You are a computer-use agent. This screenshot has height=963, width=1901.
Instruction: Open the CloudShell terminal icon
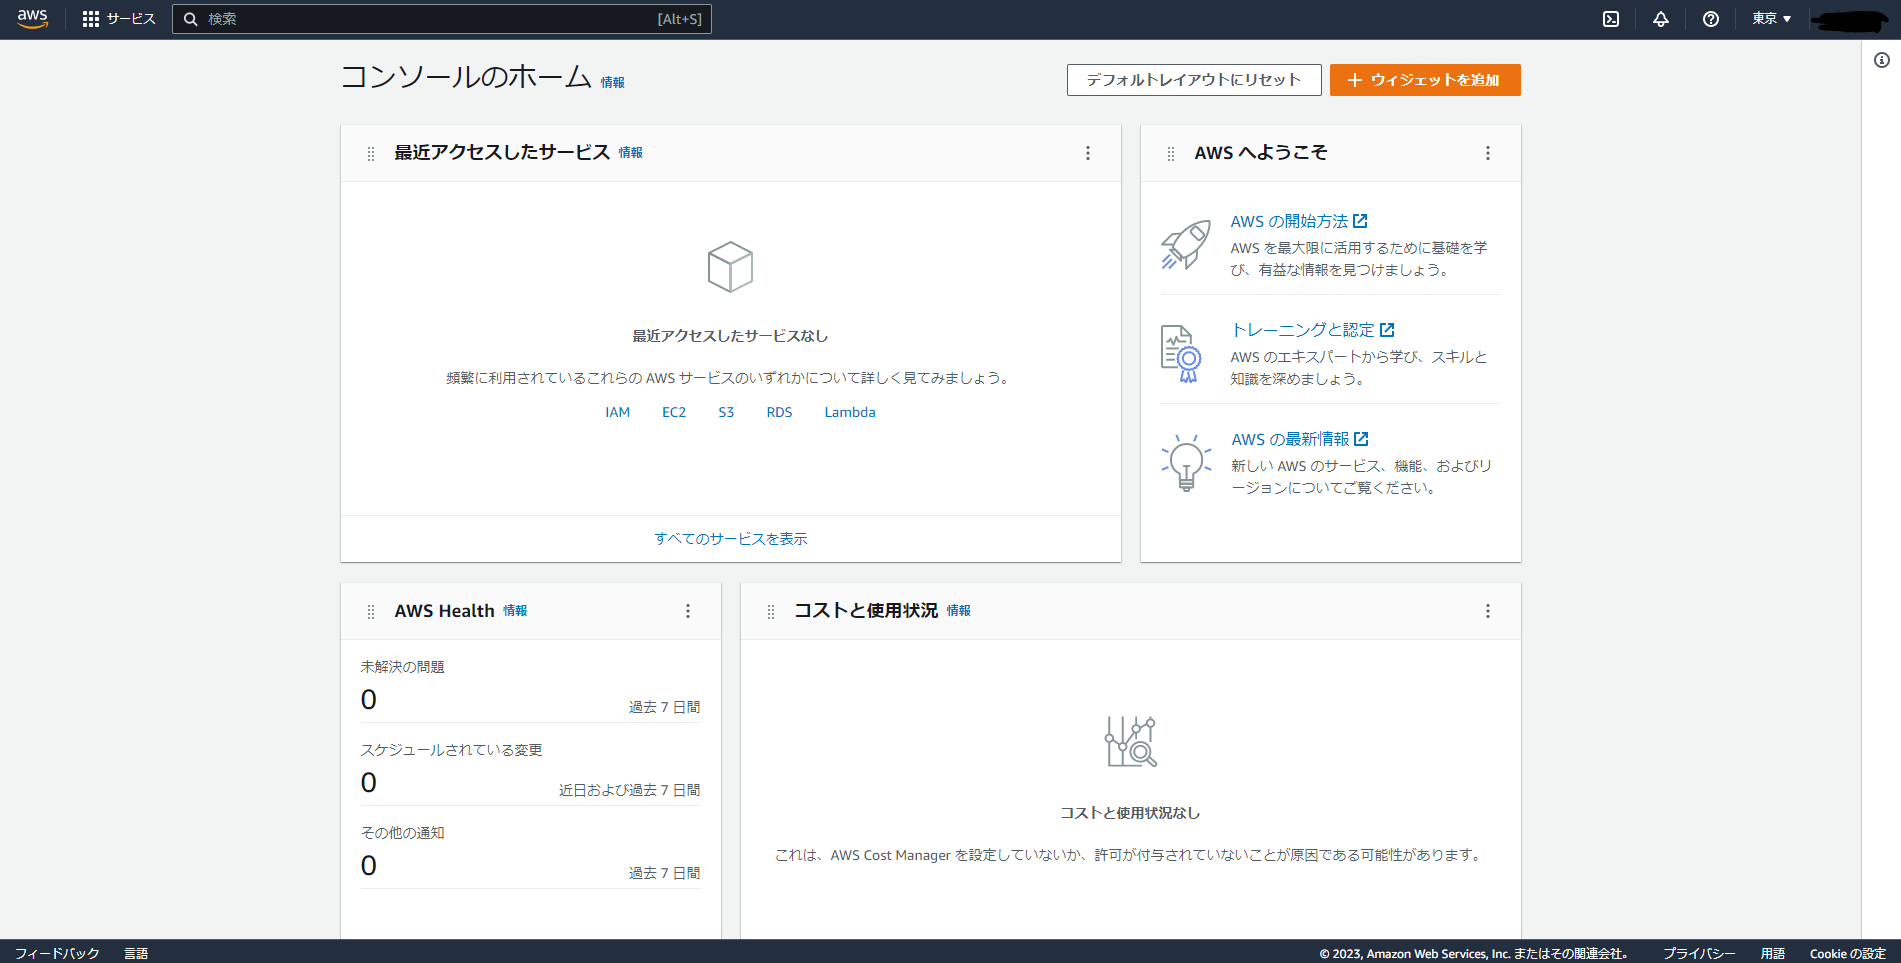(x=1611, y=19)
